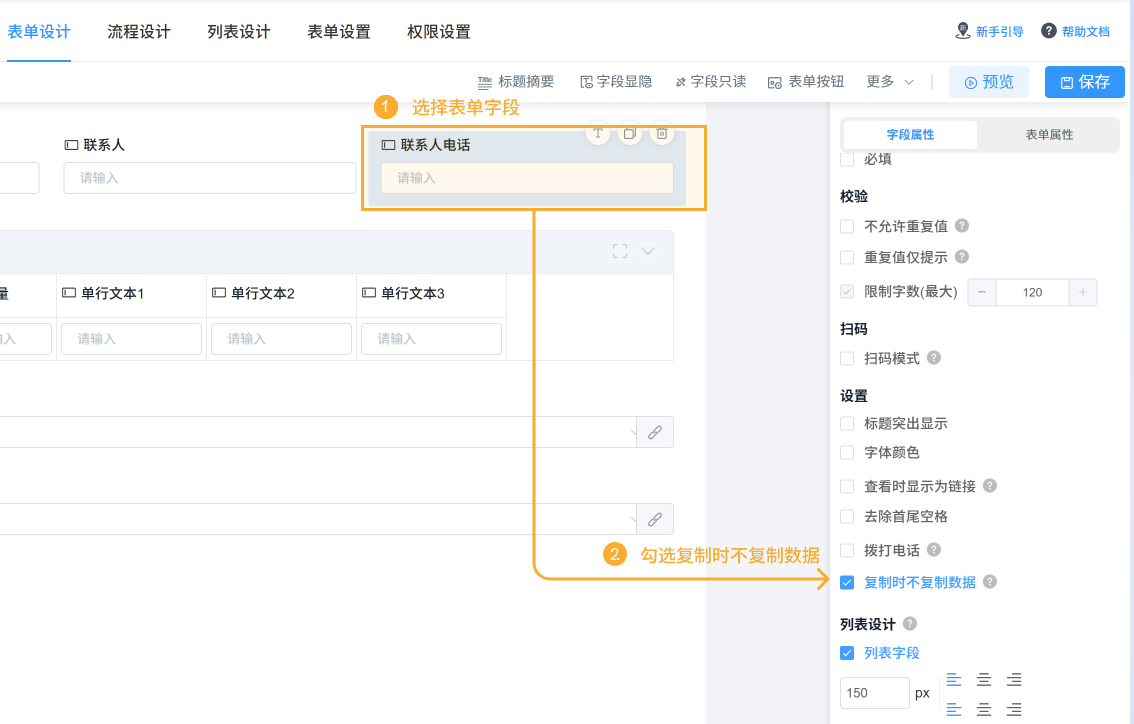Click the 单行文本2 input field
1134x724 pixels.
pos(281,338)
